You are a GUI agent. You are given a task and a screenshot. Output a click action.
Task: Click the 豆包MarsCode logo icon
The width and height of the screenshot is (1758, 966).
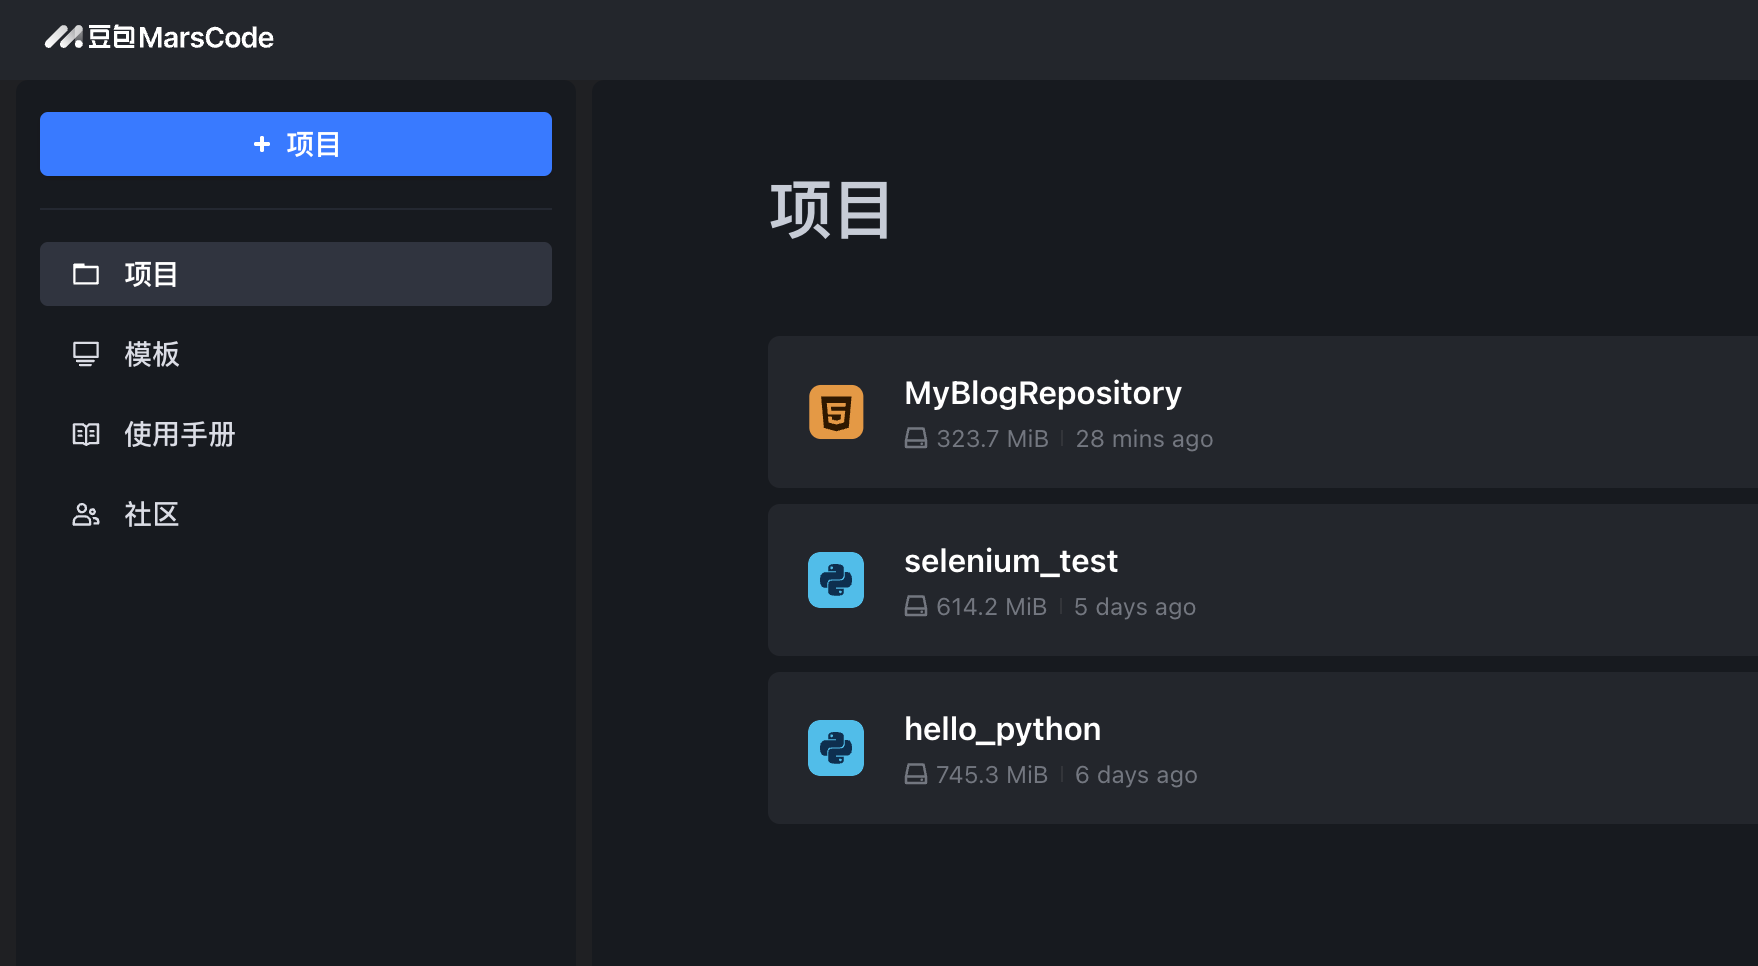(64, 37)
